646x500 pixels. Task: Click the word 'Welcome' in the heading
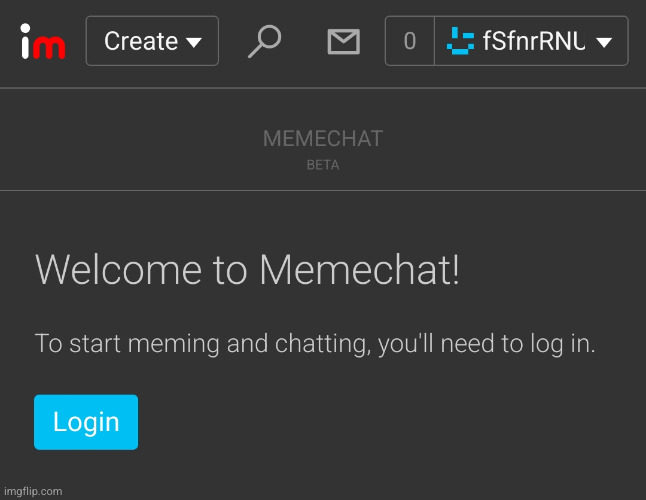point(118,270)
